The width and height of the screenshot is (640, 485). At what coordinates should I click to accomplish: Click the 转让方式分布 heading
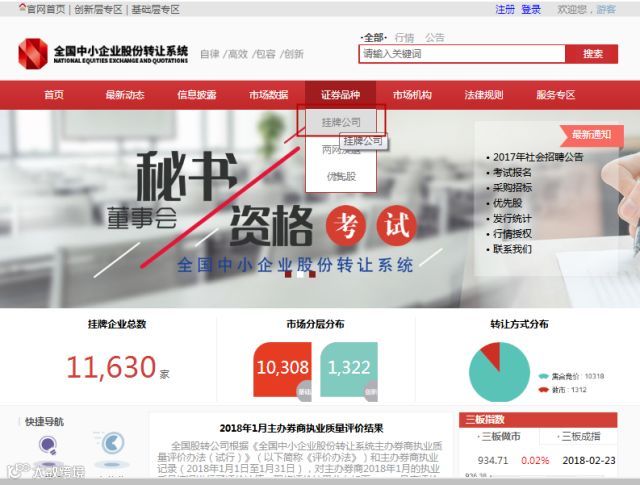[x=519, y=324]
